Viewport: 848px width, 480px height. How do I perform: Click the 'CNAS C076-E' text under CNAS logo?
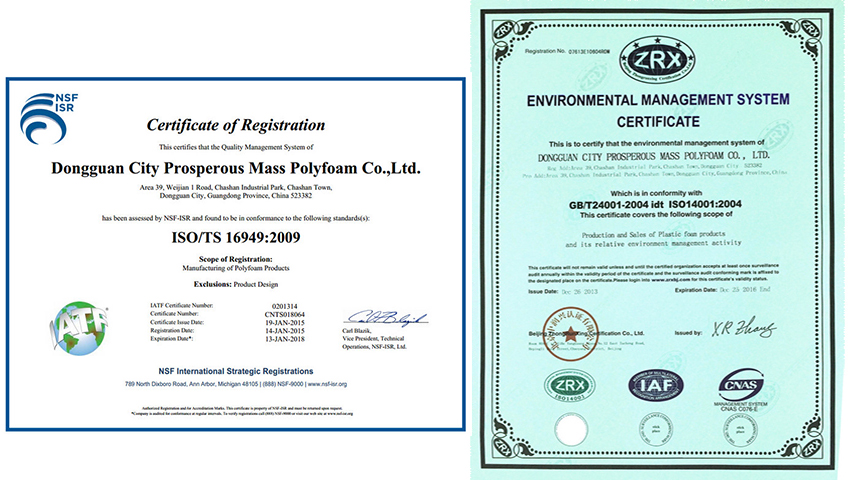point(740,409)
